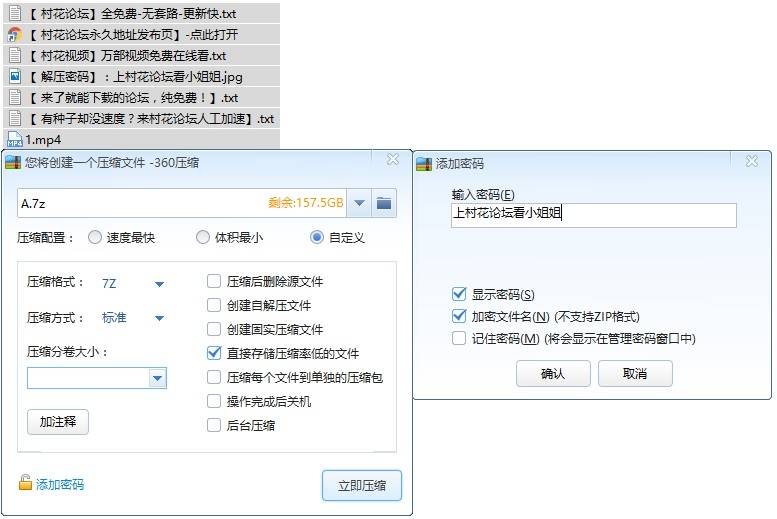
Task: Select the 速度最快 radio option
Action: [95, 237]
